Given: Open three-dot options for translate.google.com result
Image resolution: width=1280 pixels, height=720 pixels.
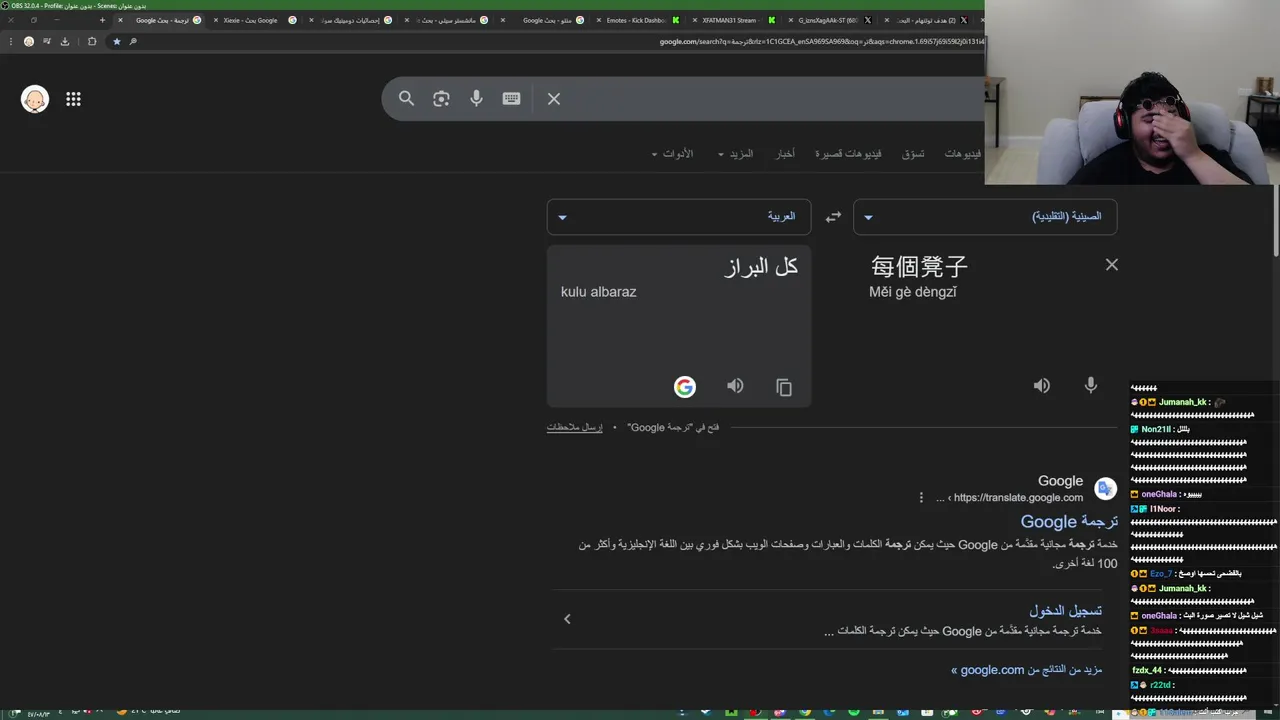Looking at the screenshot, I should (921, 497).
